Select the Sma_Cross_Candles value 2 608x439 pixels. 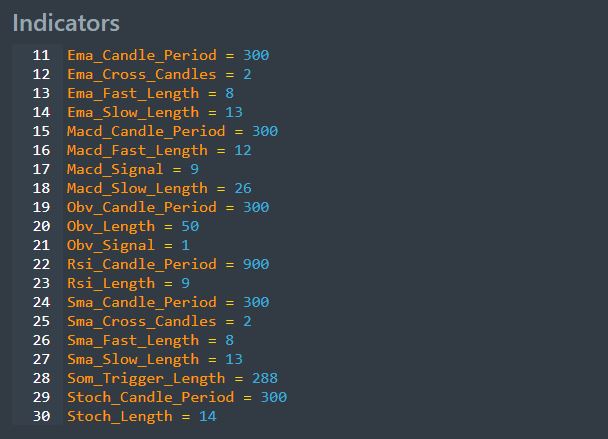point(247,321)
